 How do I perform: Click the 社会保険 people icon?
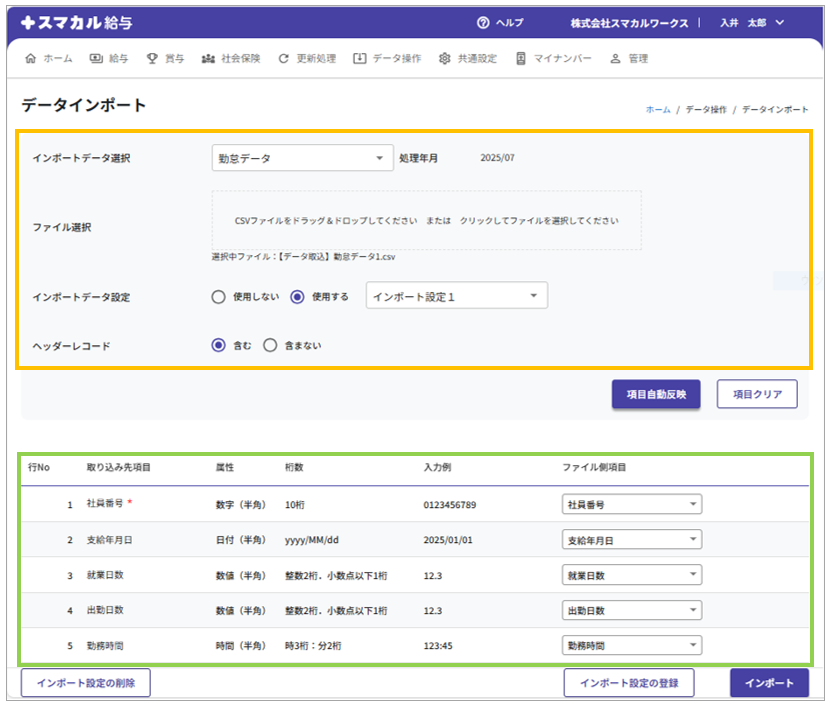[208, 59]
